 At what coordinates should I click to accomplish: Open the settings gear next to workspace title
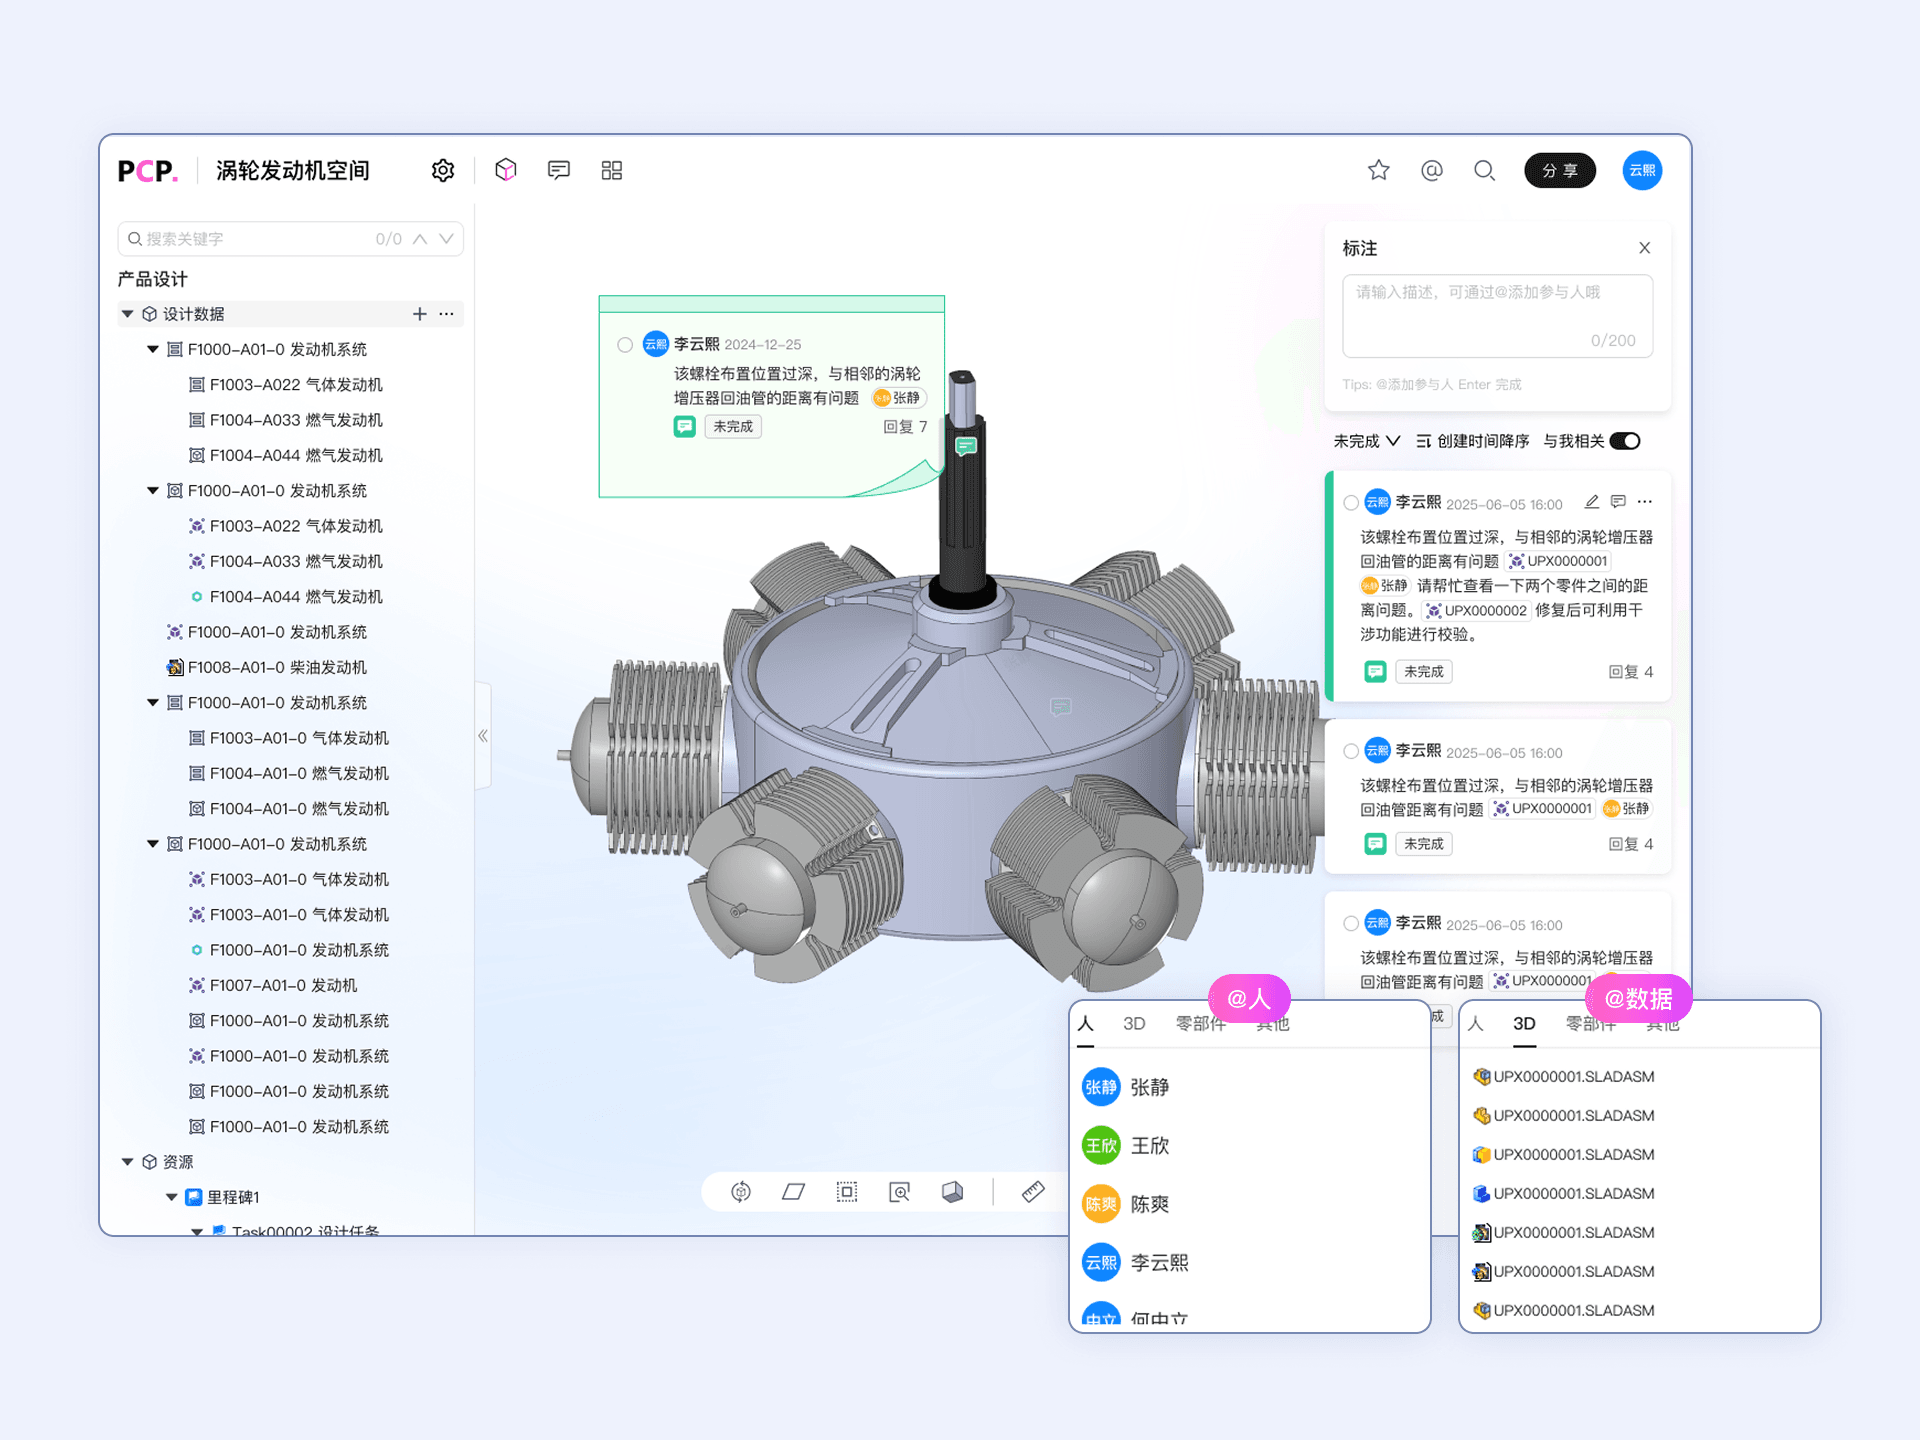442,171
